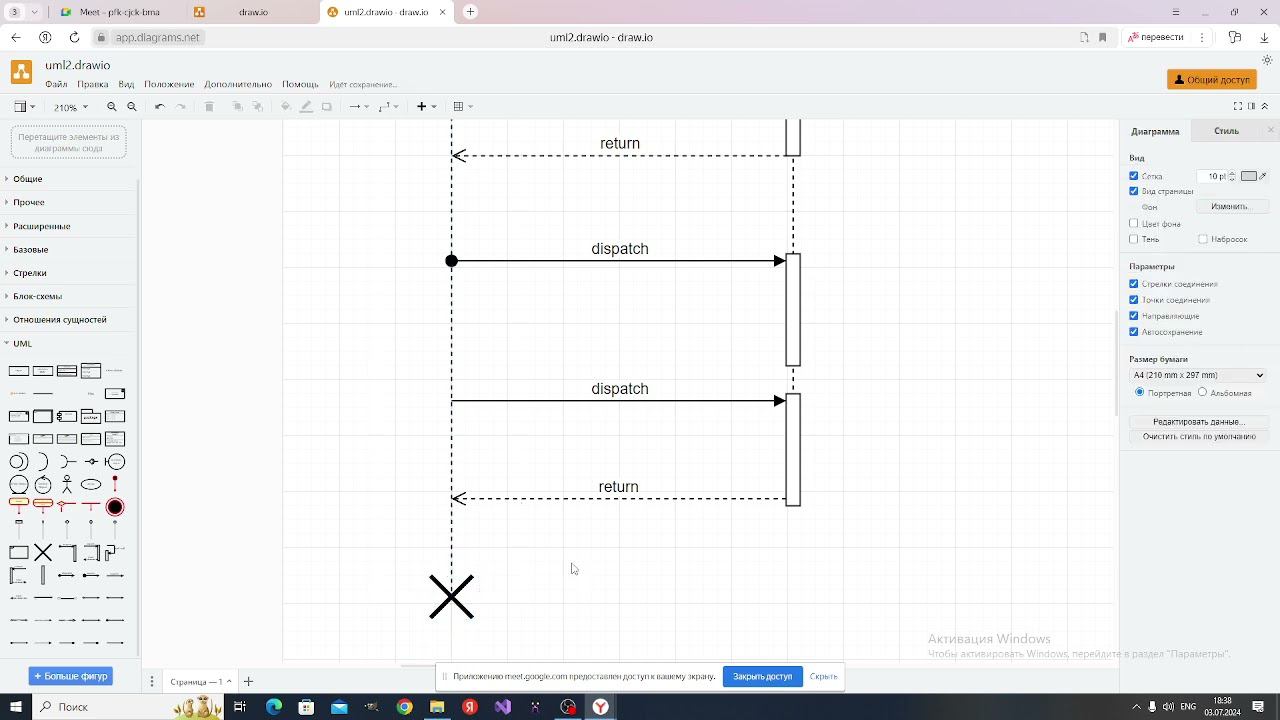Pick the red-ringed black end-state circle shape
1280x720 pixels.
115,508
